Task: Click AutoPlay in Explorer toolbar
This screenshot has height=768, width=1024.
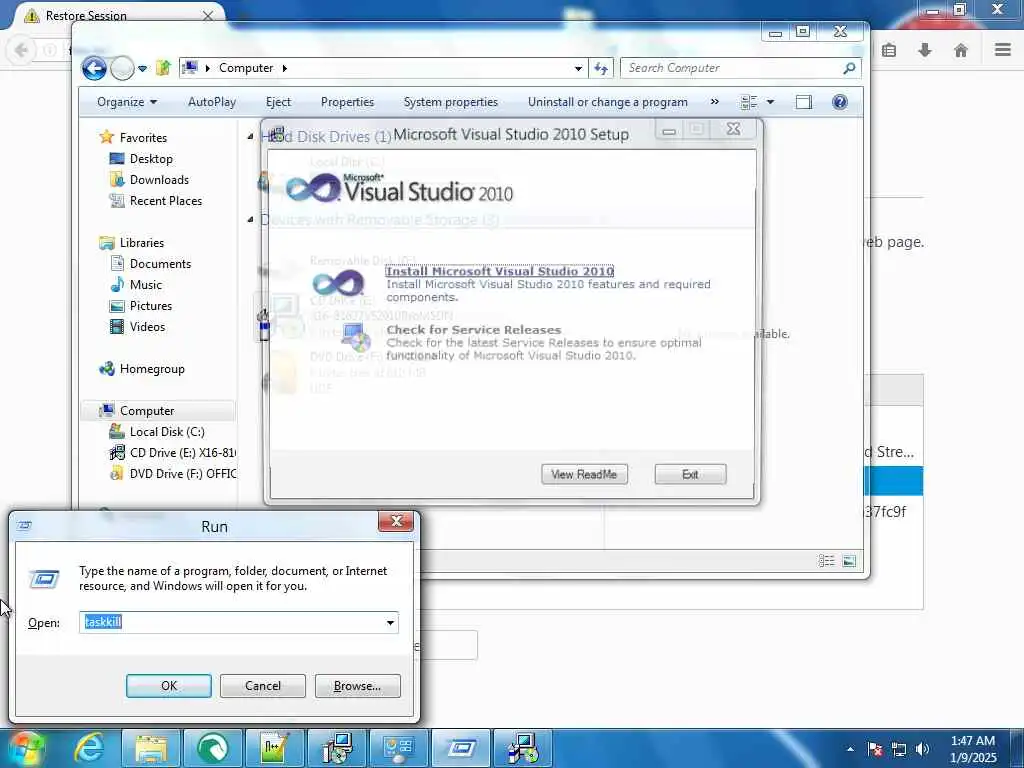Action: coord(212,102)
